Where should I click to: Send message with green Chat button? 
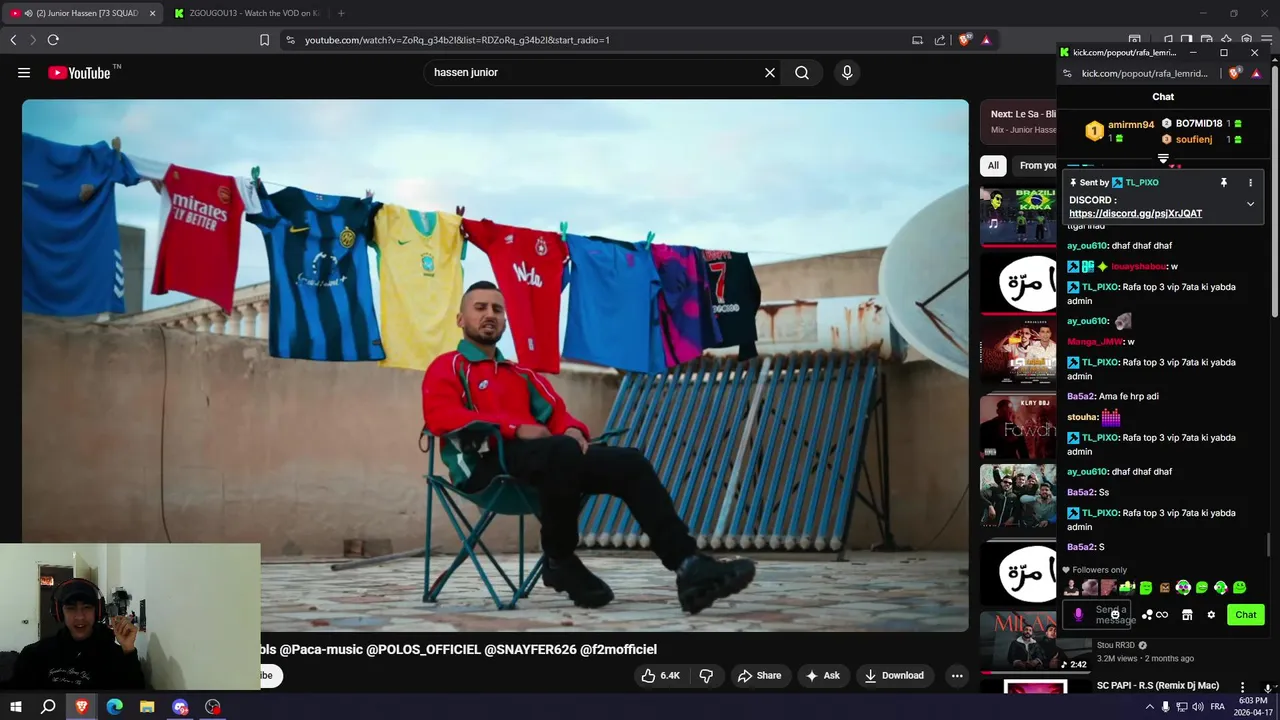pyautogui.click(x=1245, y=615)
